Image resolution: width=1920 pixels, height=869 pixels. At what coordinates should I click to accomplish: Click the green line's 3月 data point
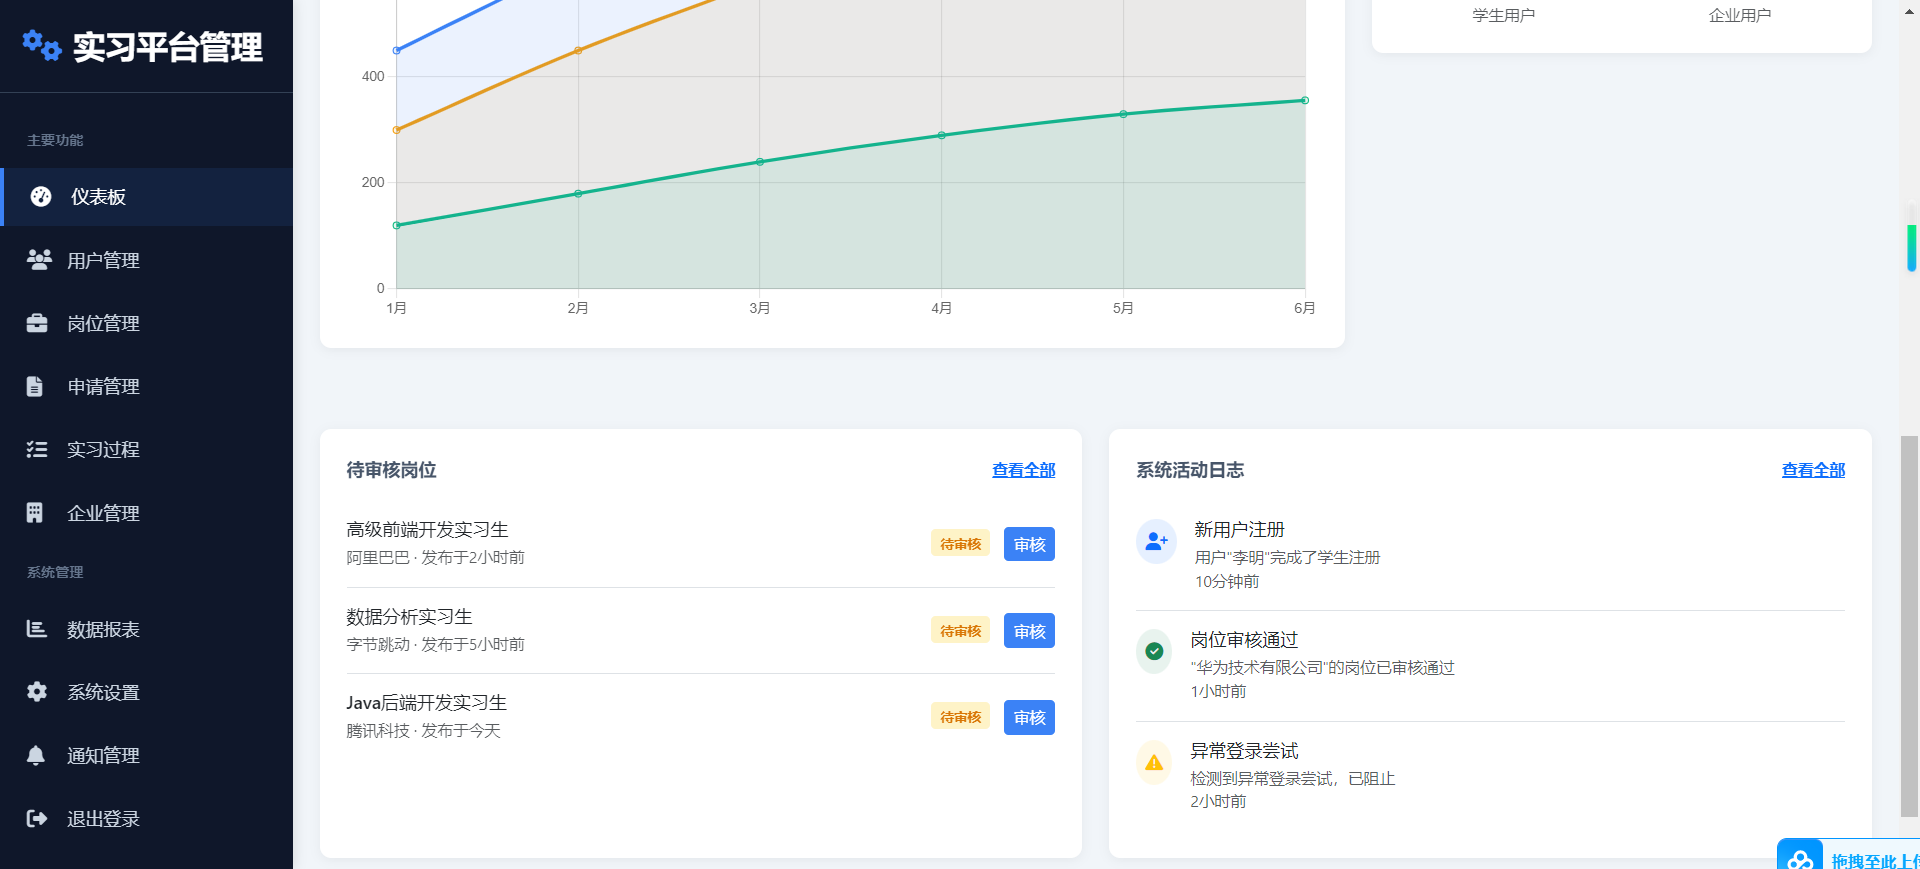(x=760, y=162)
